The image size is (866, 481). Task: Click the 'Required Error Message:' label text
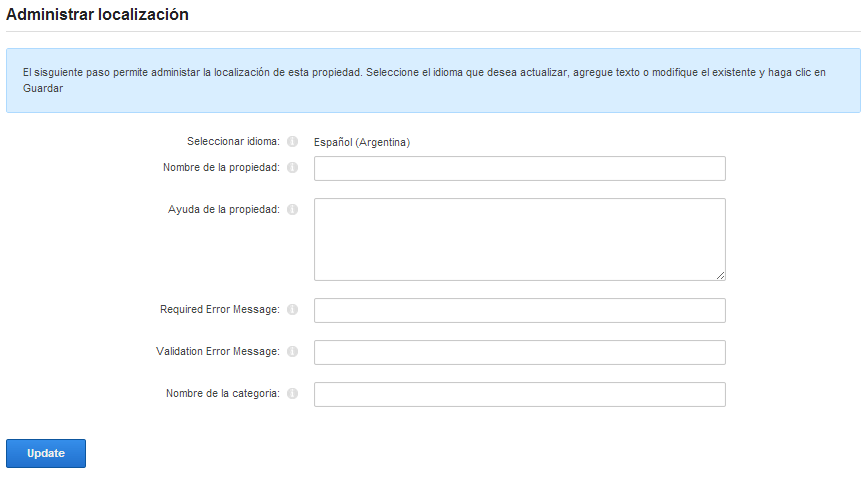click(x=220, y=310)
